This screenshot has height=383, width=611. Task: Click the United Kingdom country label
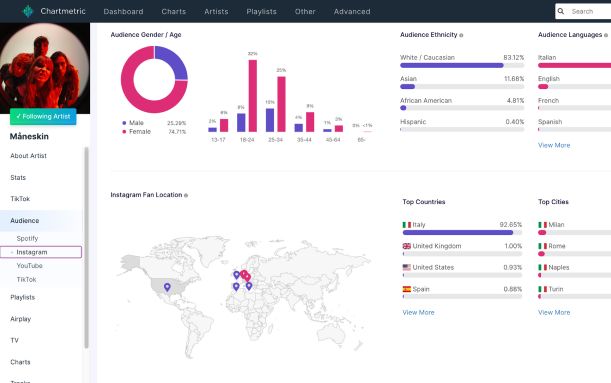(437, 246)
